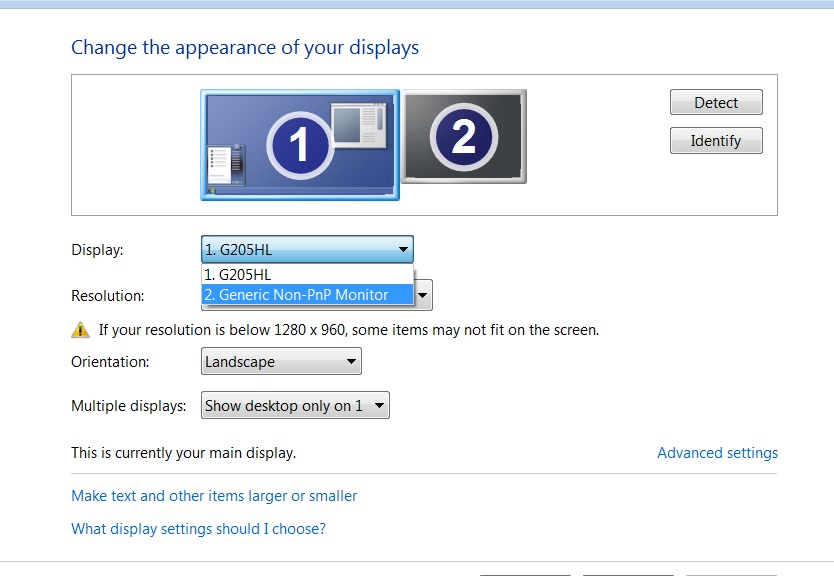Open the Multiple displays dropdown
Screen dimensions: 834x576
[295, 405]
